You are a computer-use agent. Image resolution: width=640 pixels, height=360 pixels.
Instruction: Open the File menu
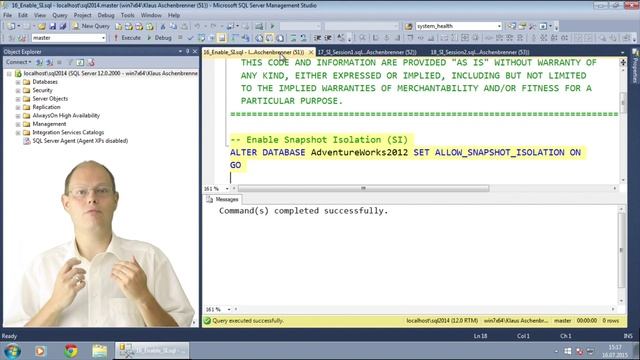click(7, 15)
